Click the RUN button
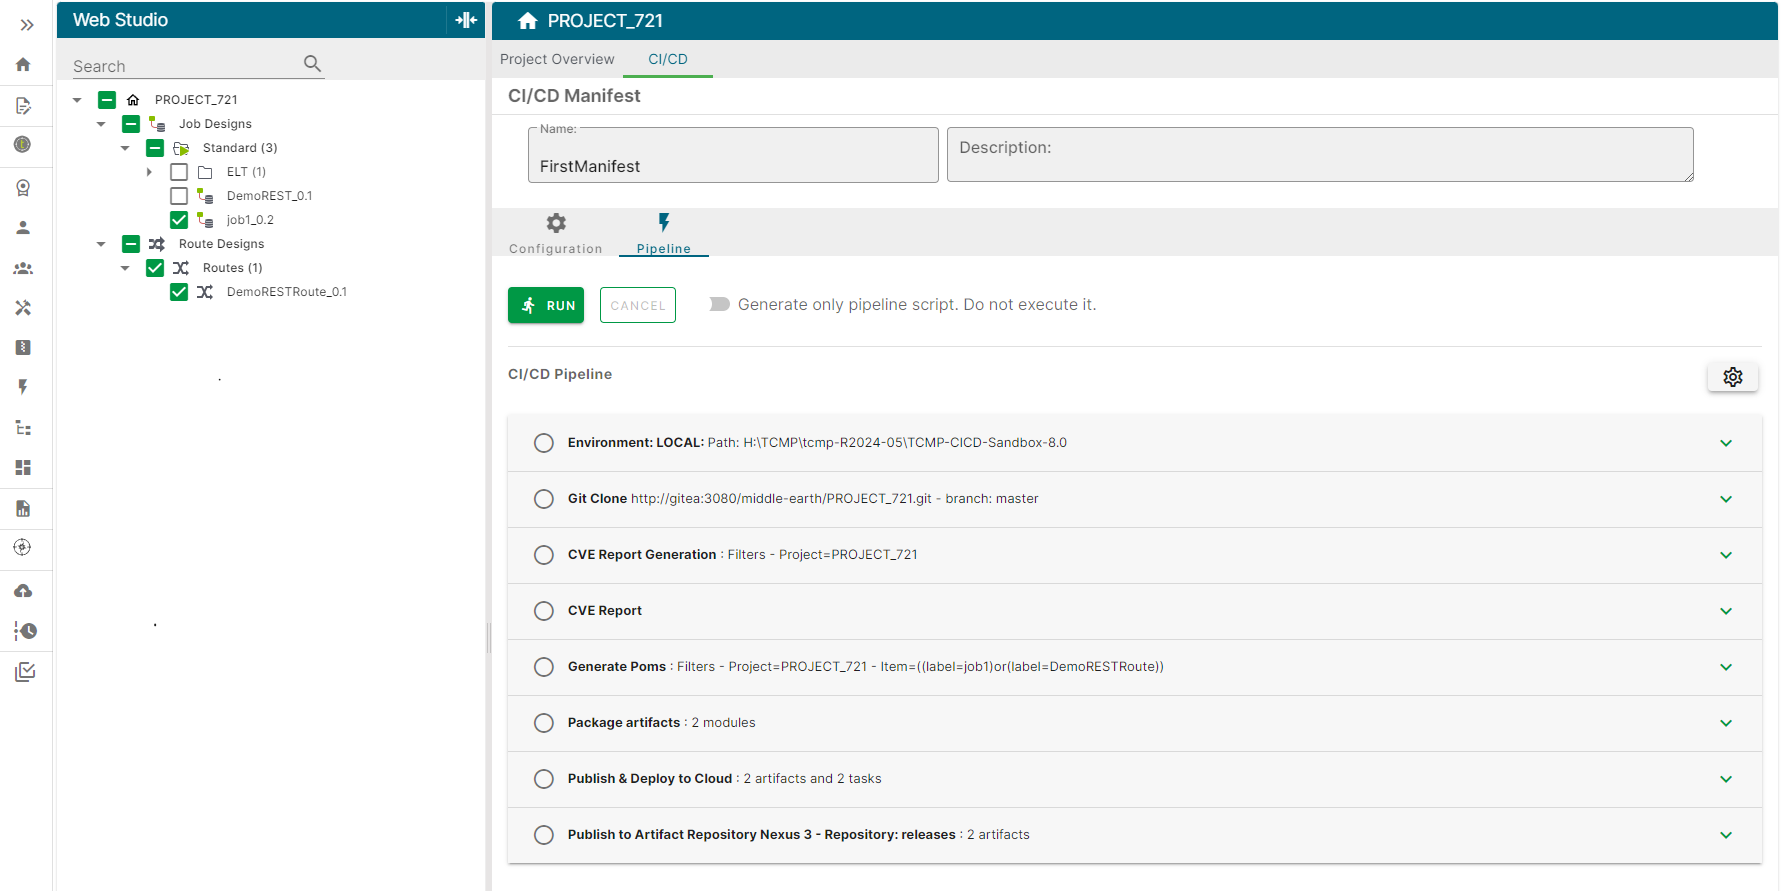This screenshot has height=891, width=1782. (x=546, y=305)
